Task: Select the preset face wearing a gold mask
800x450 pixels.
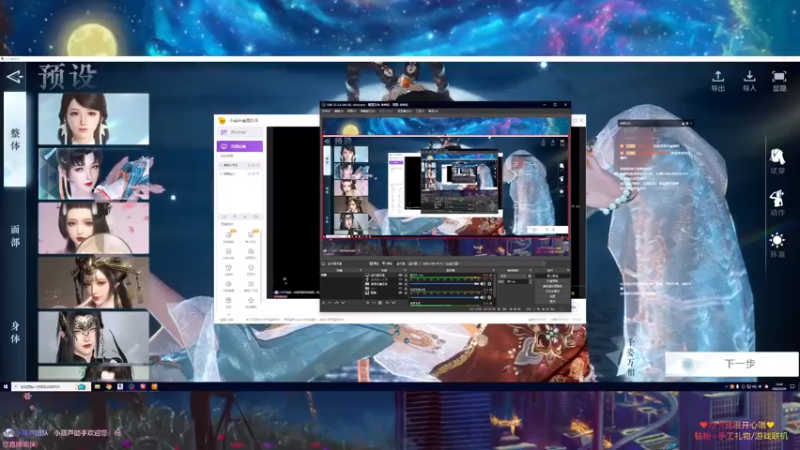Action: click(x=94, y=337)
